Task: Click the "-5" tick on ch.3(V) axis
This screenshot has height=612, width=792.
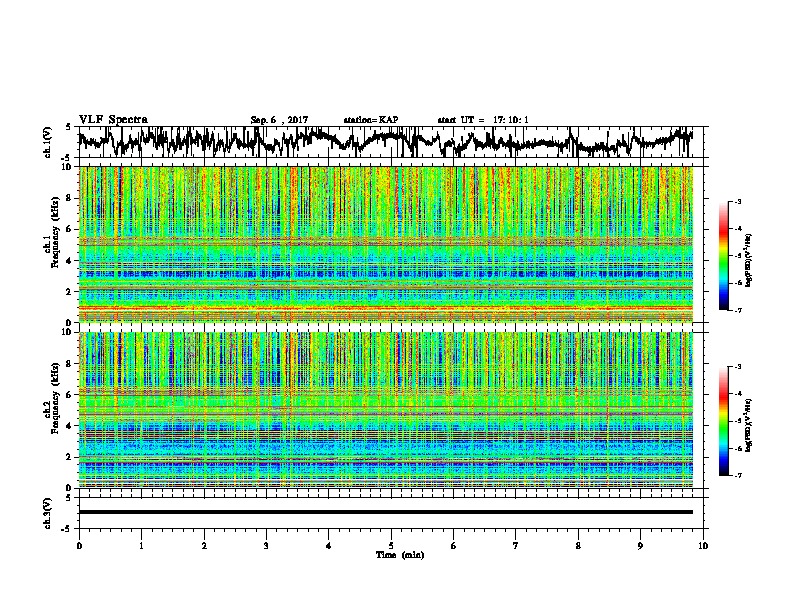Action: pos(66,529)
